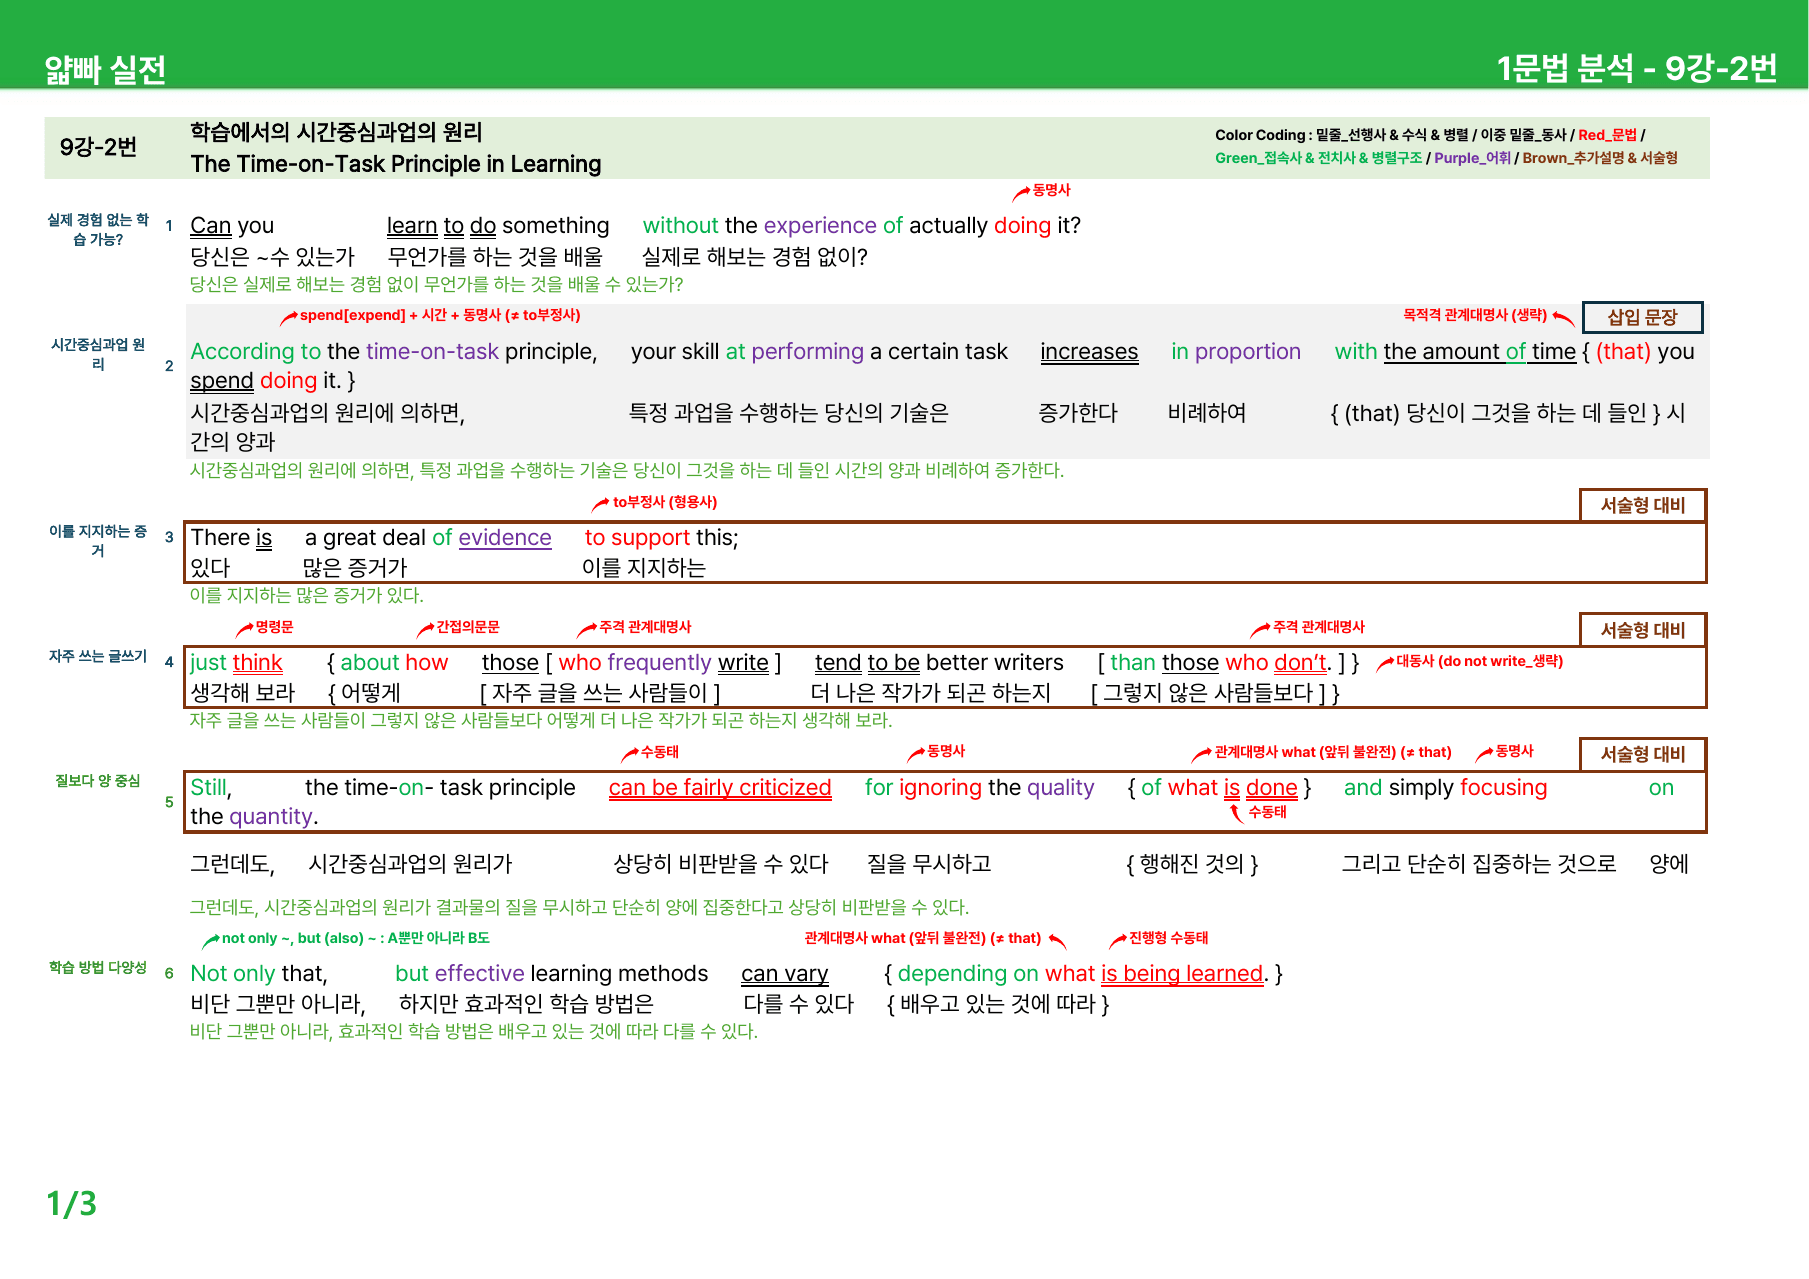Click 'Green_접속사 & 전치사 & 병렬구조' legend entry

click(1318, 158)
